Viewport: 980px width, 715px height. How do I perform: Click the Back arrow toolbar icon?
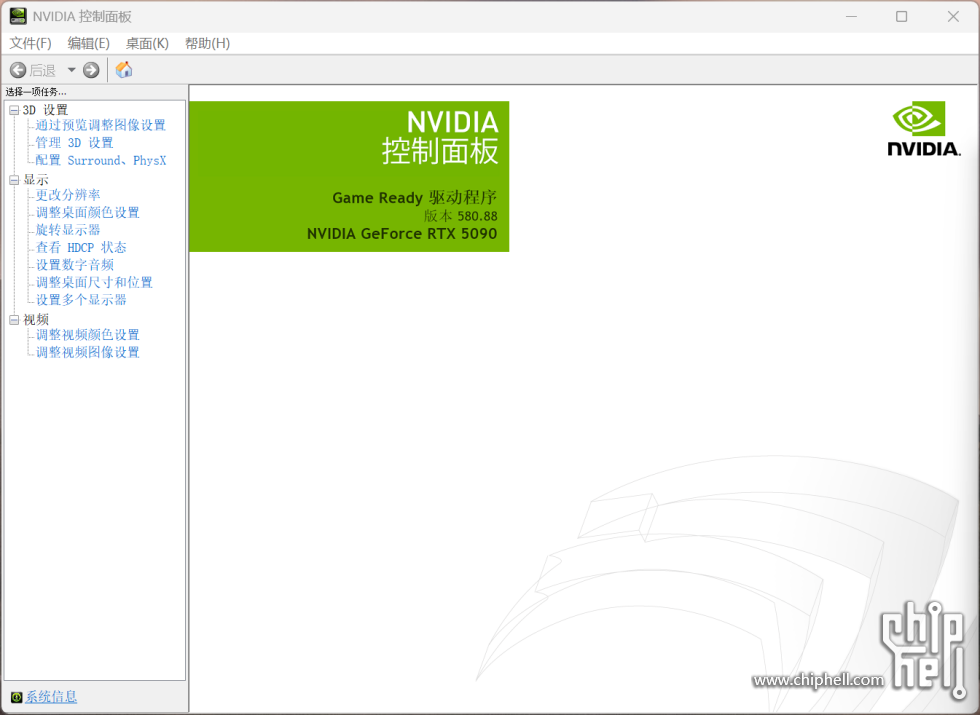(18, 70)
